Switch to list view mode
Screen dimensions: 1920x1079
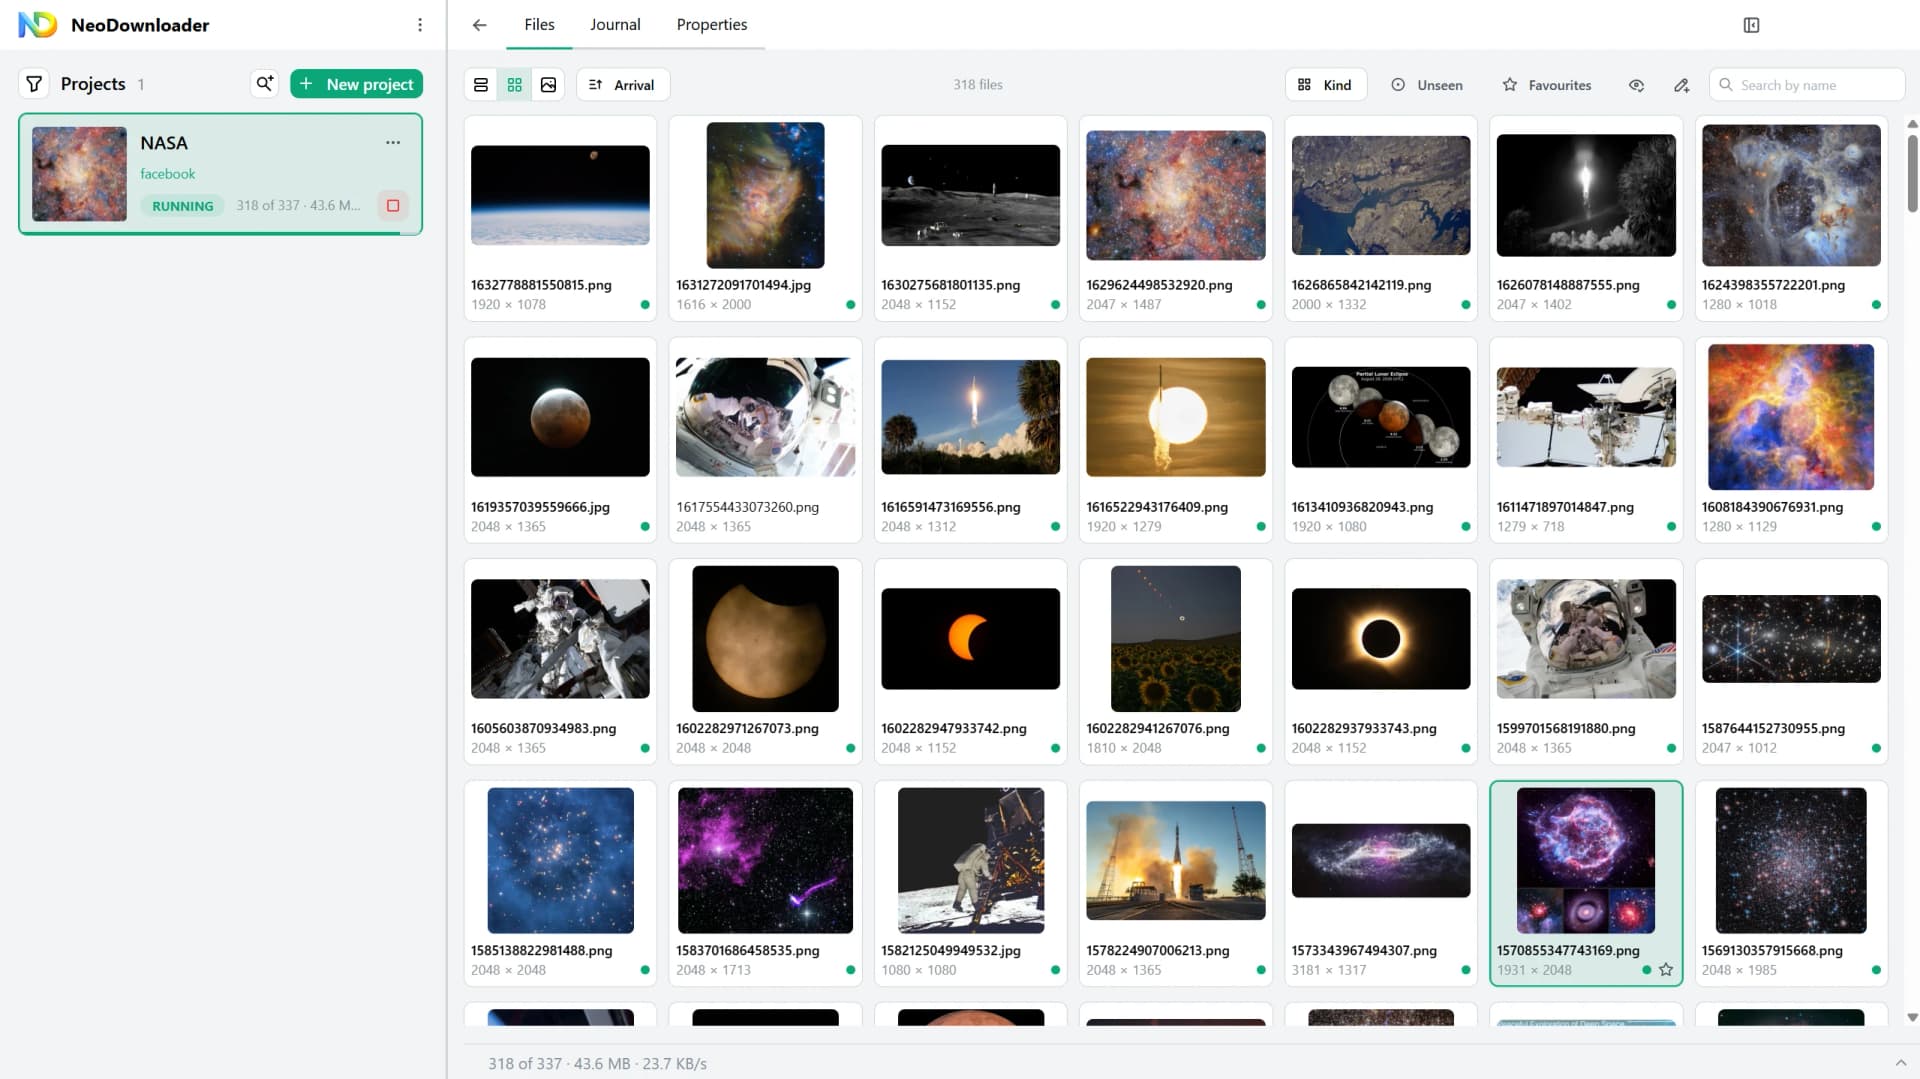481,85
